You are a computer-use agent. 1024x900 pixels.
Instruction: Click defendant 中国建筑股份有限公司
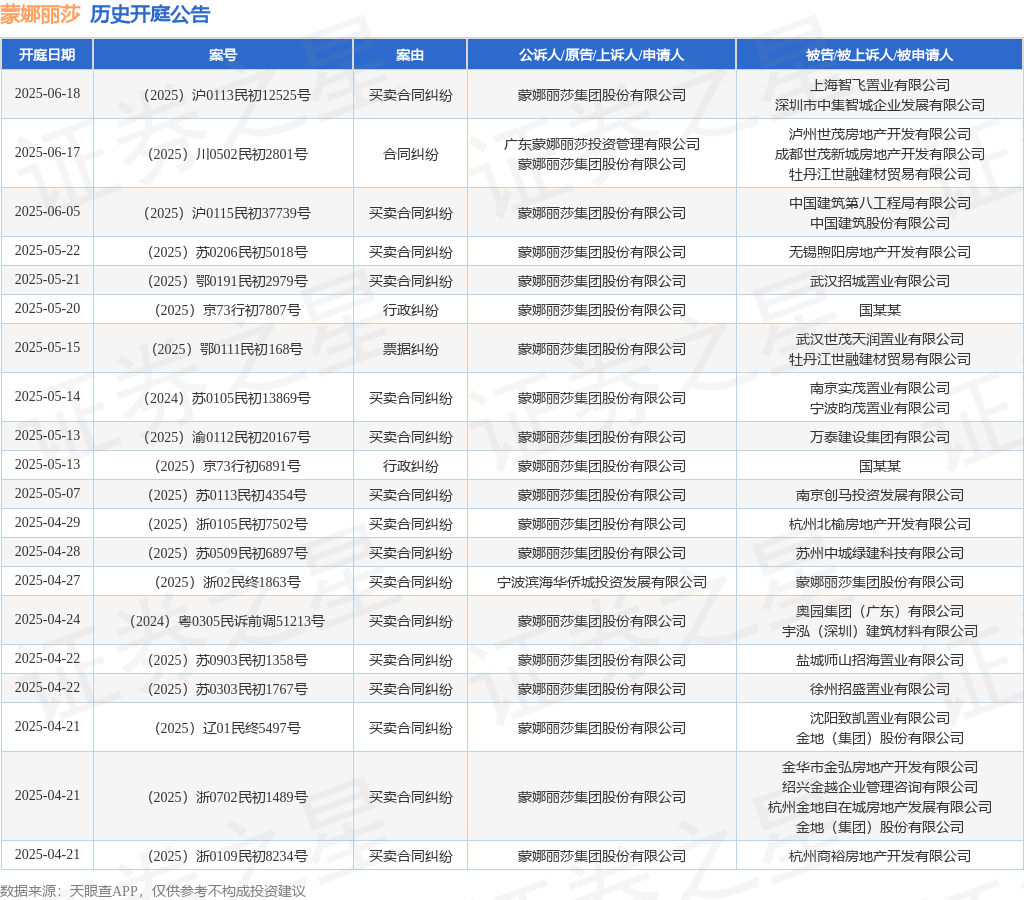[x=880, y=223]
